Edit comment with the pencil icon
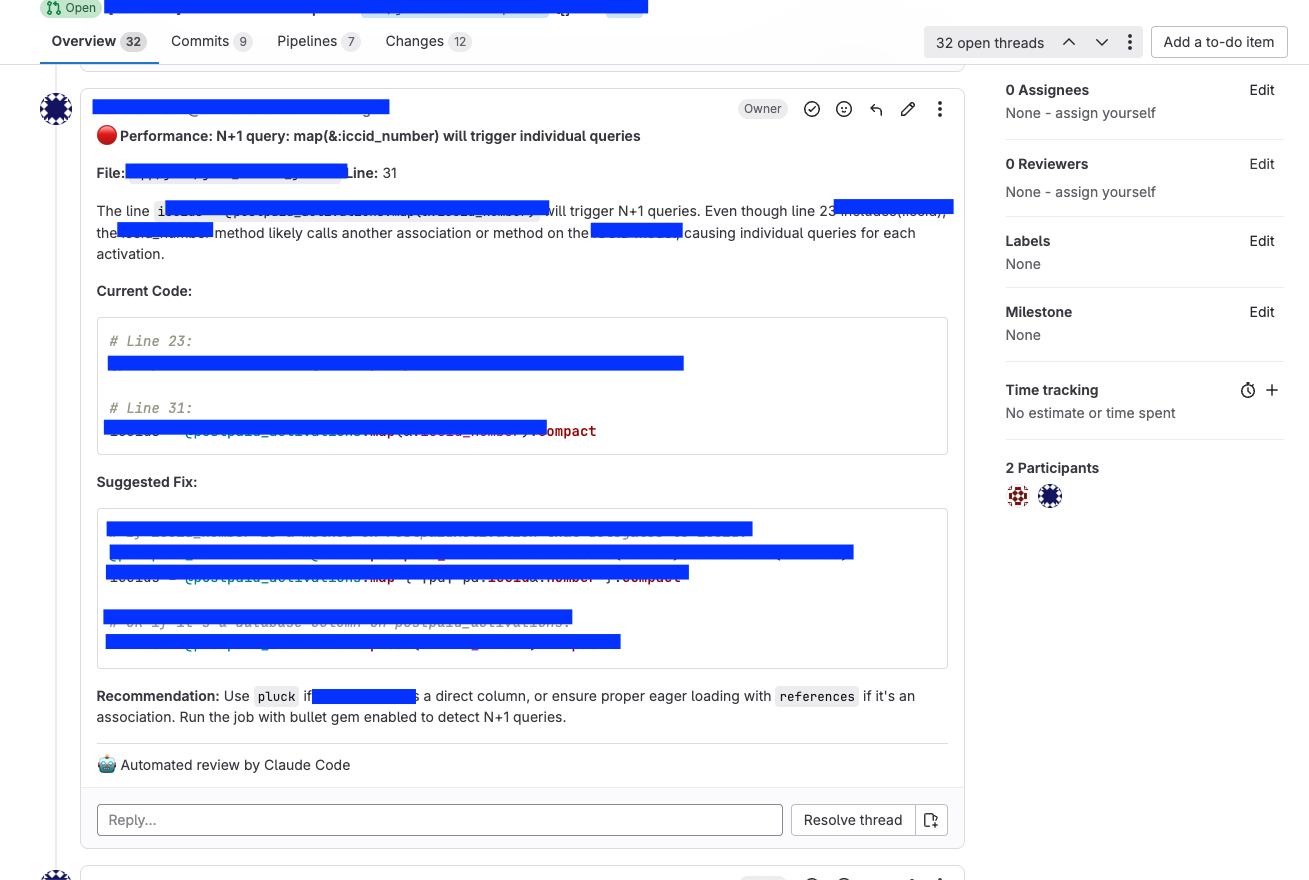This screenshot has height=880, width=1309. coord(908,109)
